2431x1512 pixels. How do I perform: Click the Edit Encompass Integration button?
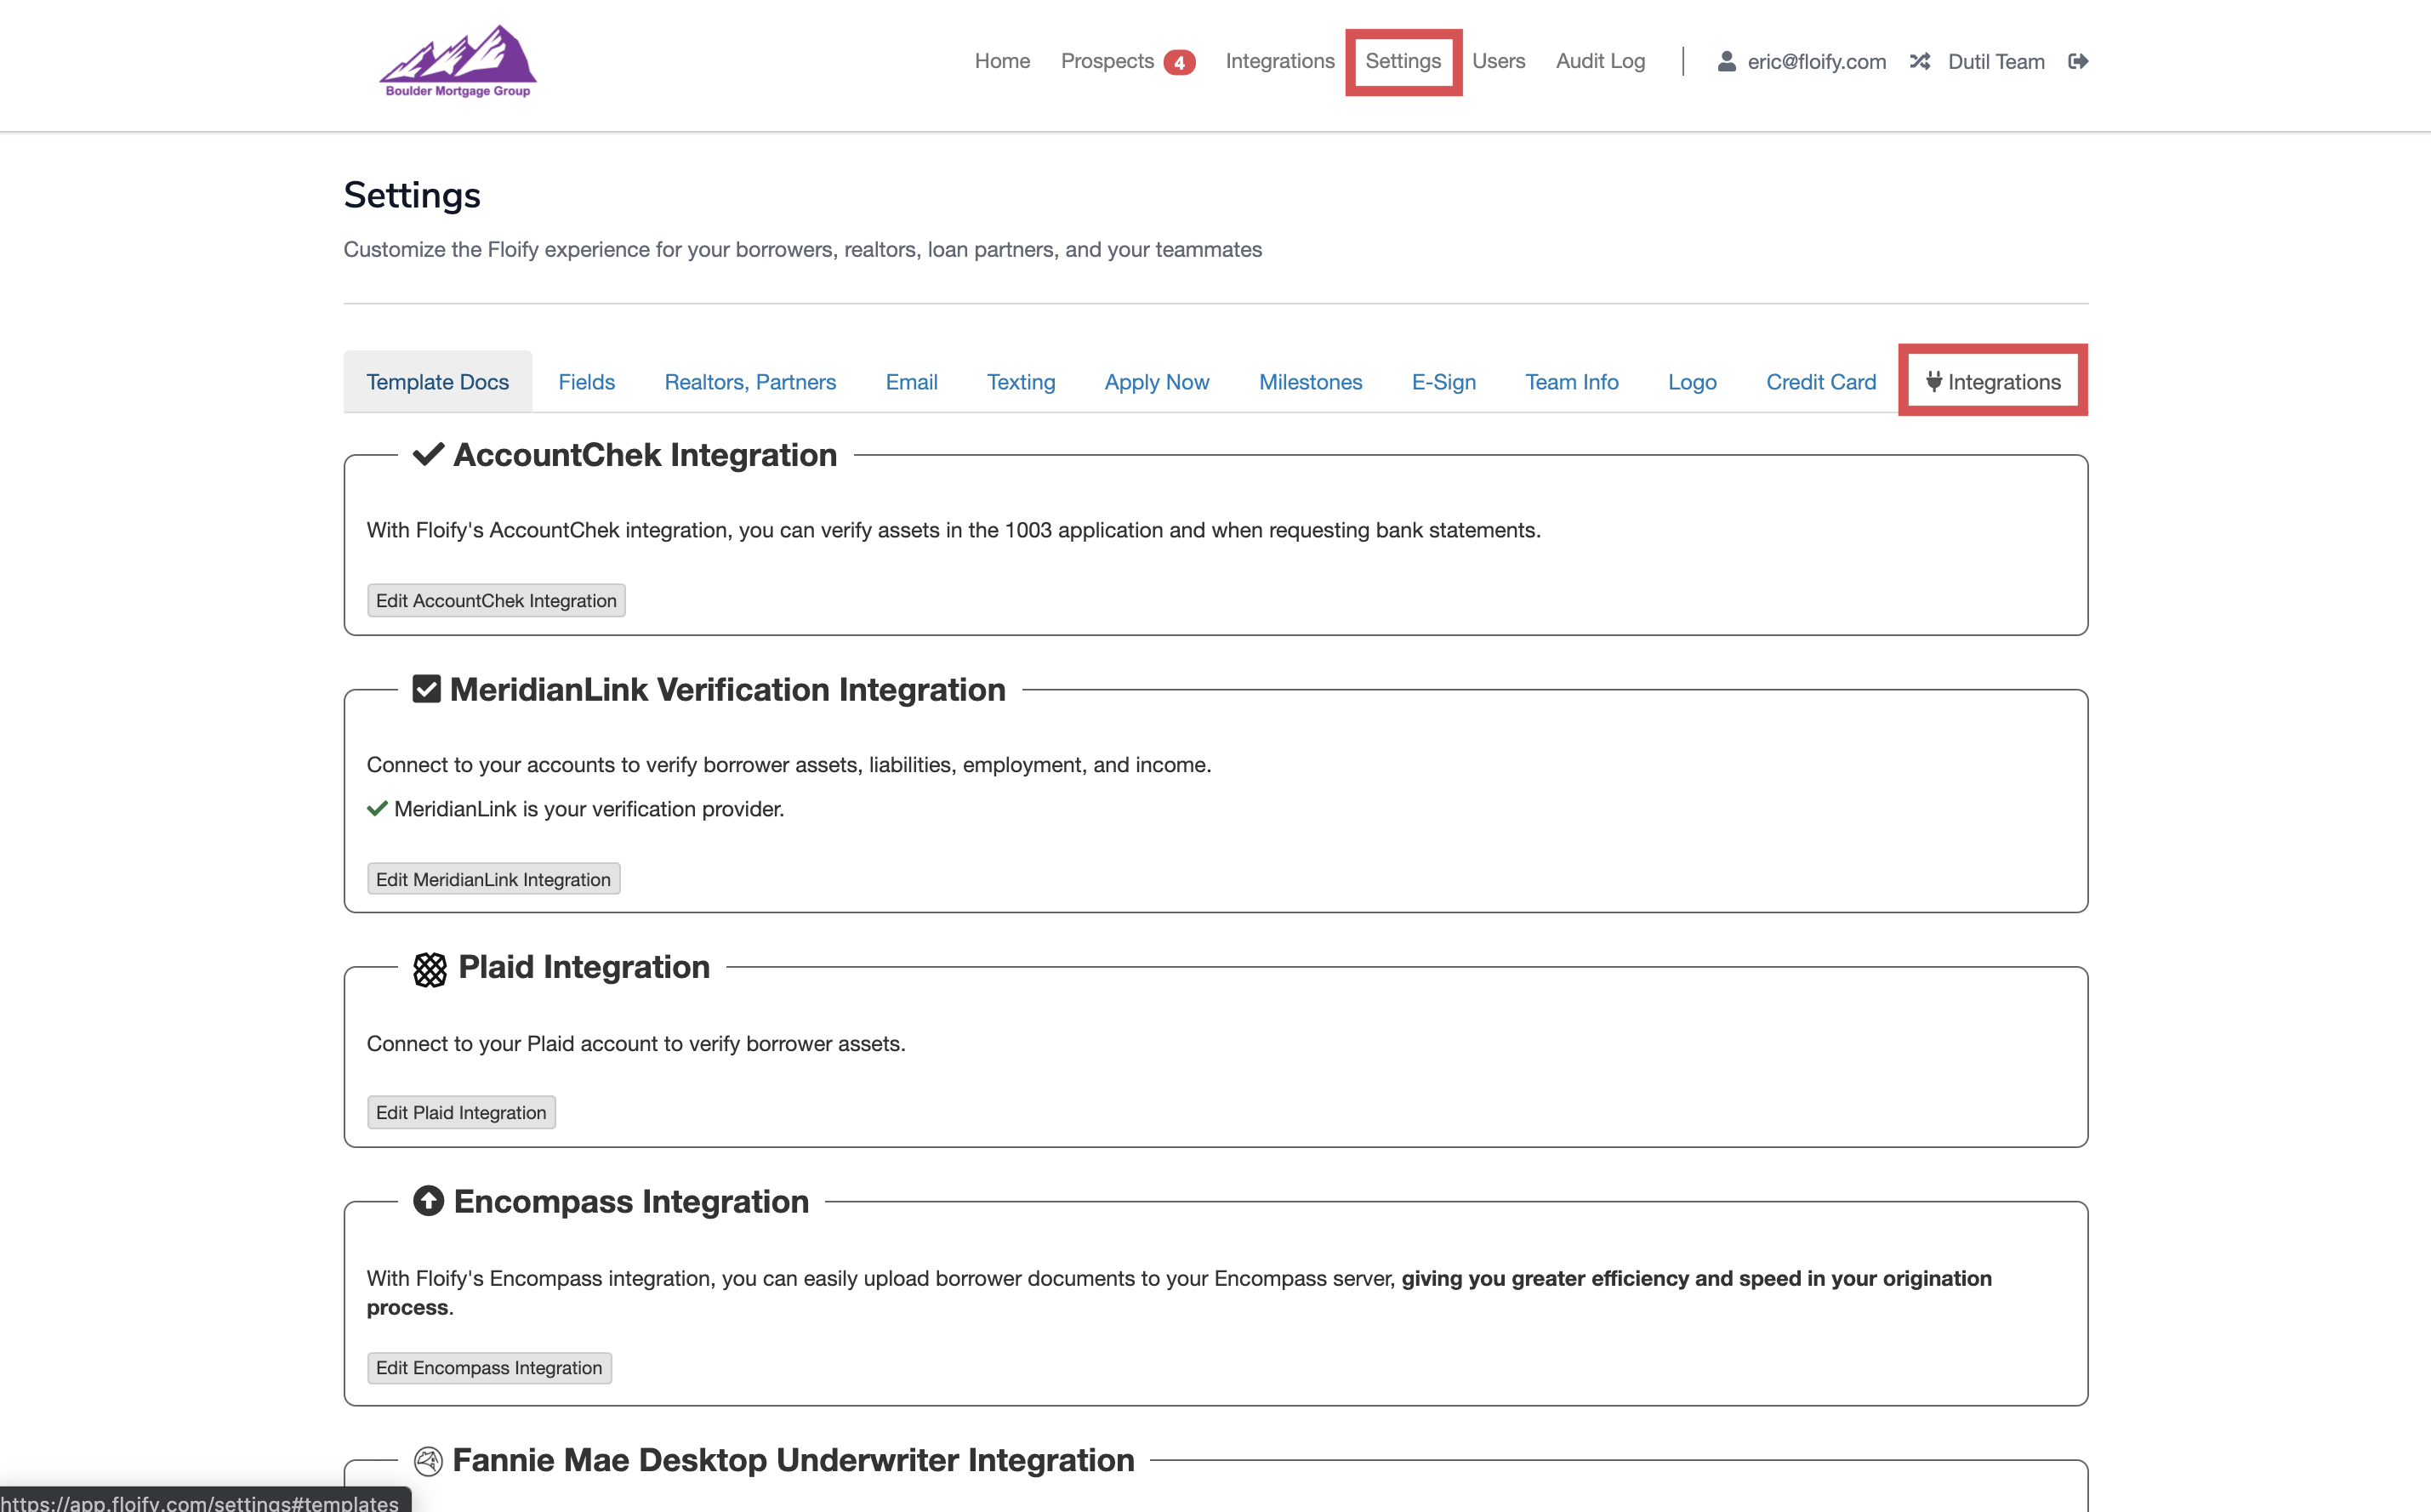(489, 1367)
